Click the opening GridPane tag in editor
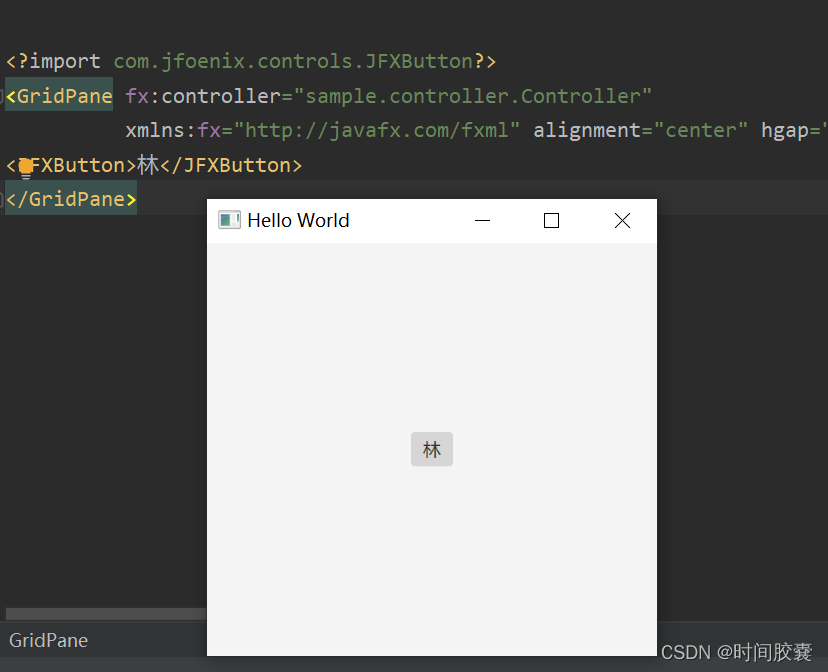This screenshot has width=828, height=672. [59, 96]
